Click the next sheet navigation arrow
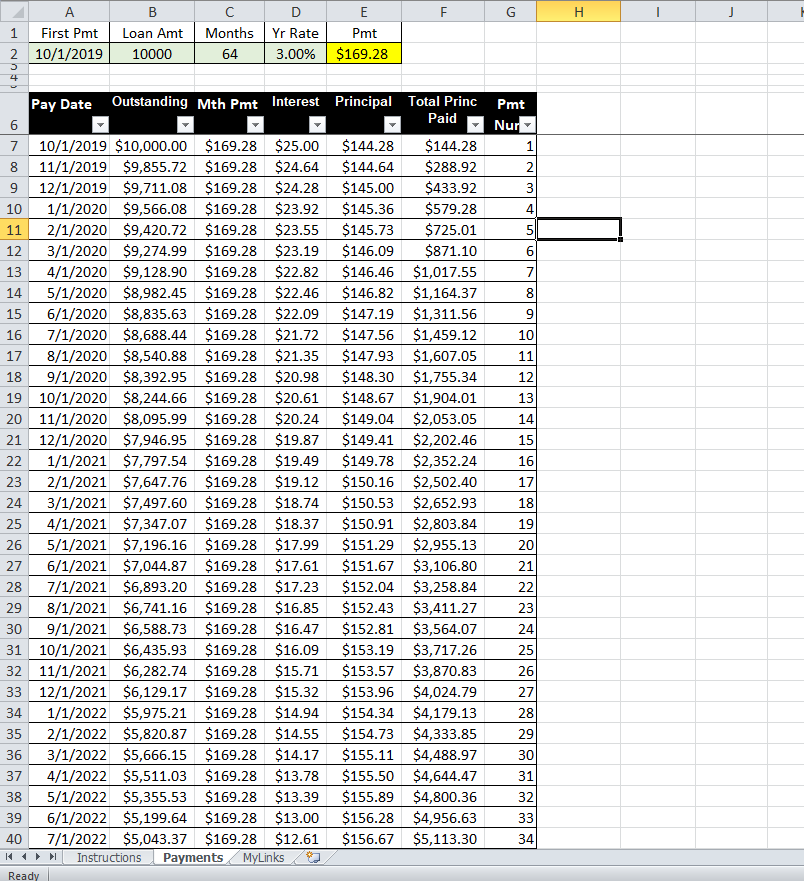 point(38,857)
